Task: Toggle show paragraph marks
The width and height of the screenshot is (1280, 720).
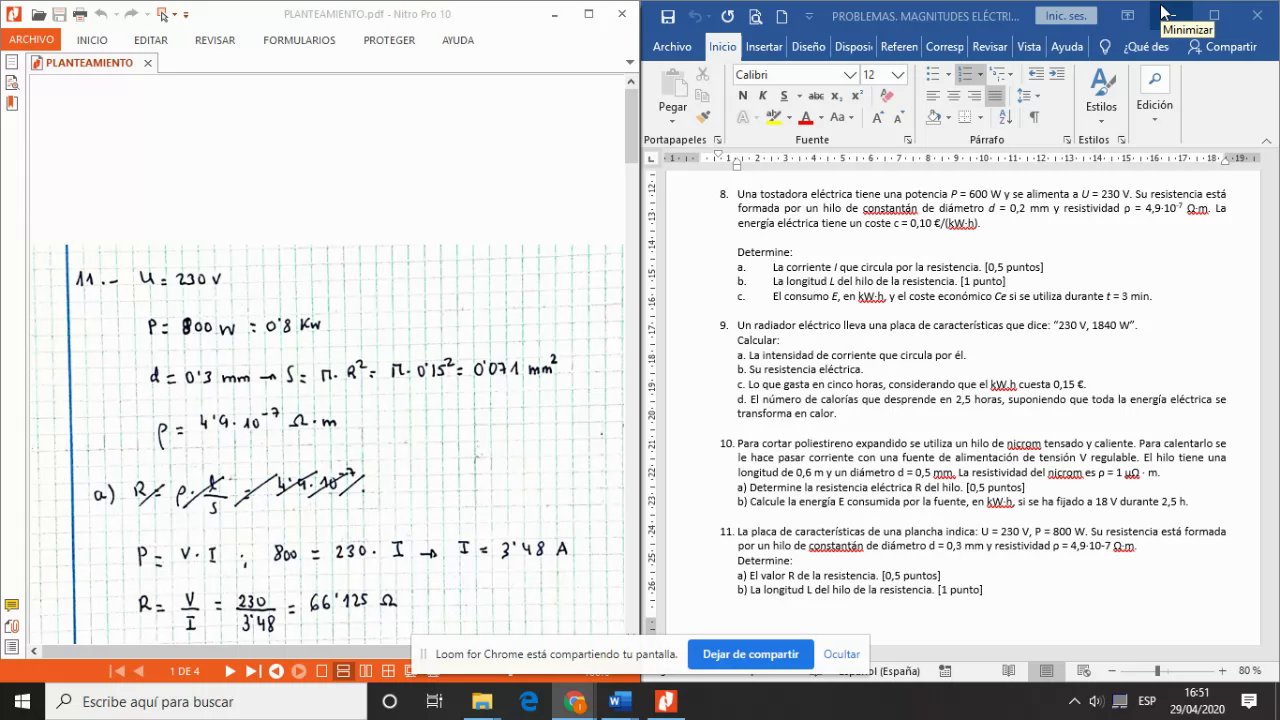Action: coord(1034,117)
